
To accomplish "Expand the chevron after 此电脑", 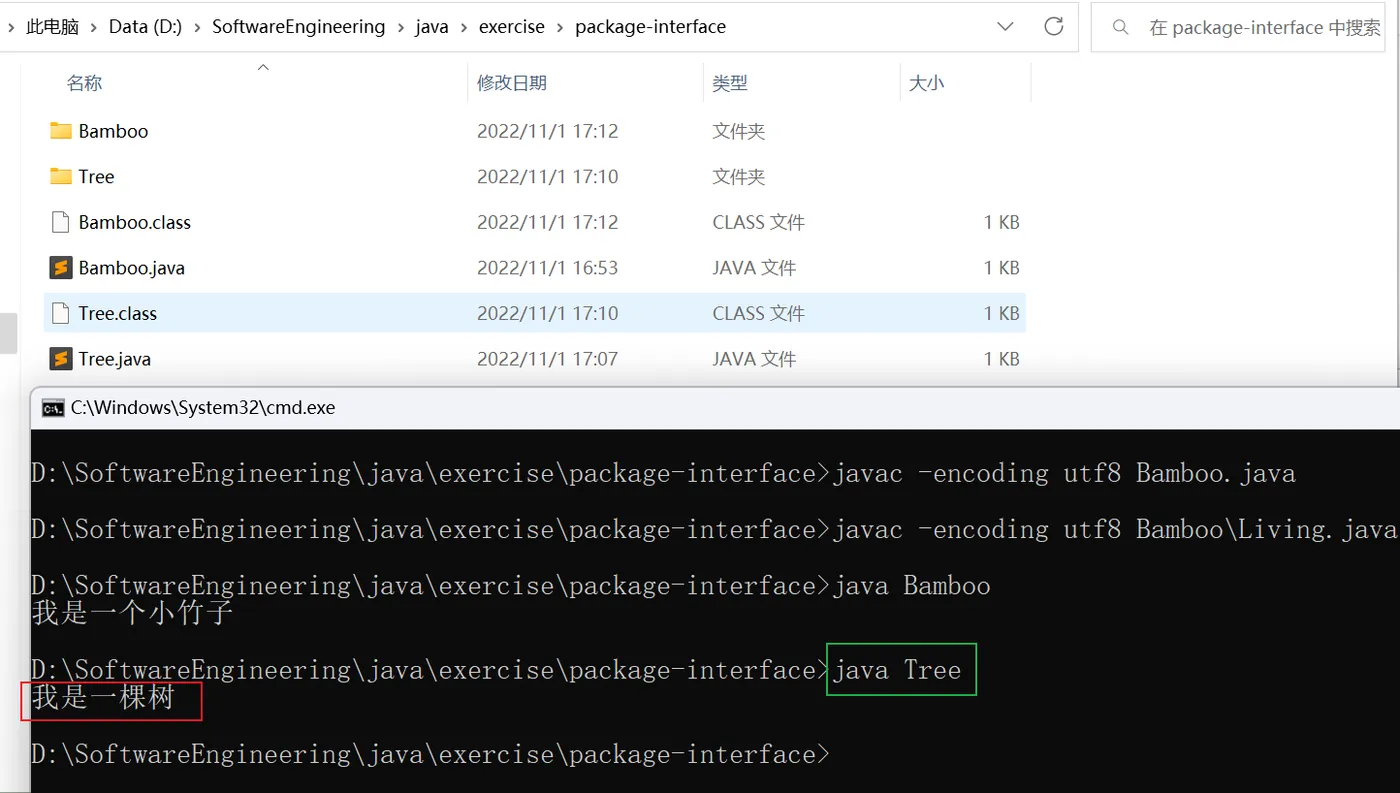I will click(94, 27).
